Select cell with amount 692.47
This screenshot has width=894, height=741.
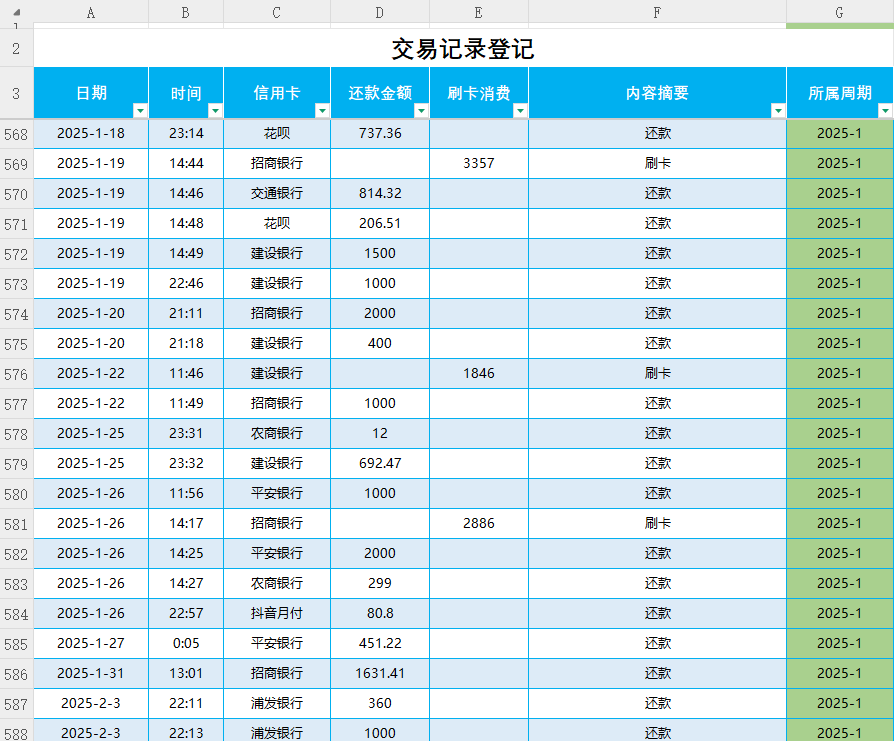[x=380, y=464]
